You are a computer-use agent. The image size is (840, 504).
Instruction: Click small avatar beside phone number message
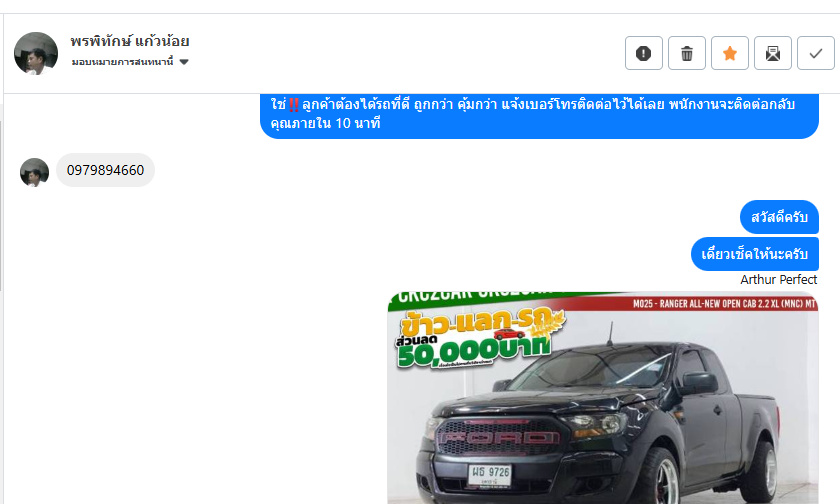pyautogui.click(x=34, y=172)
